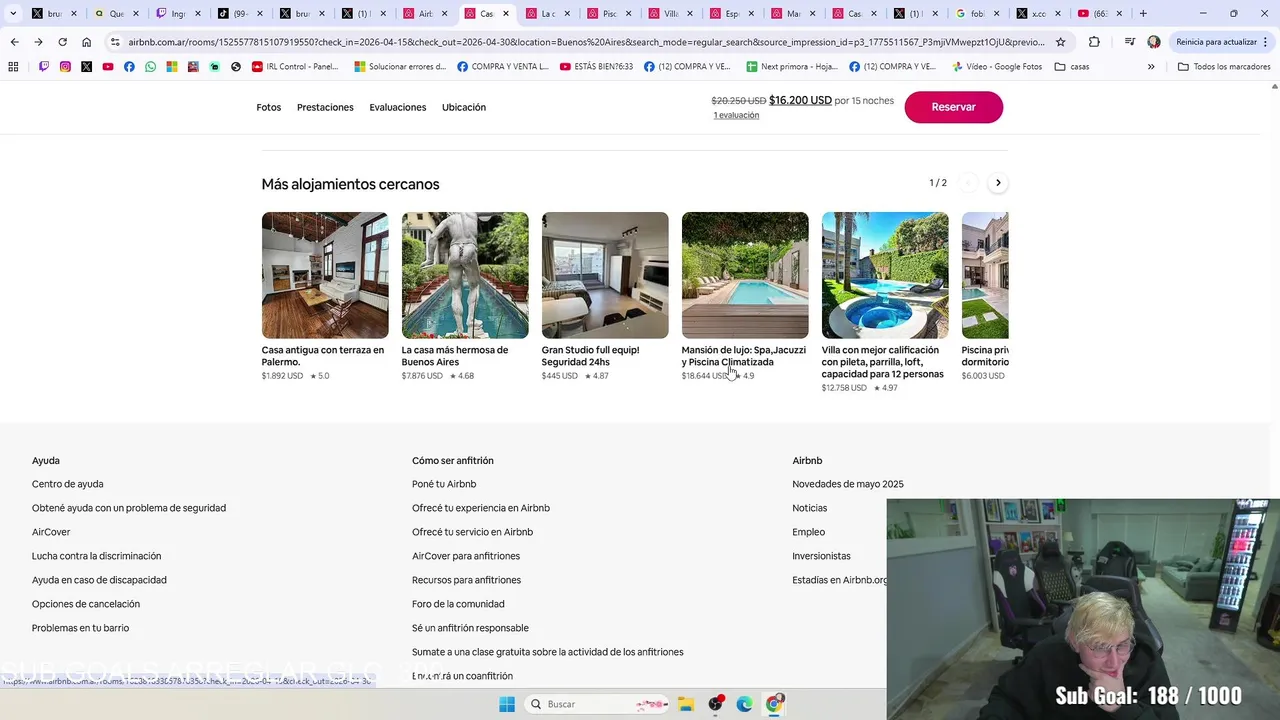Open Villa con mejor calificación listing photo

coord(885,275)
